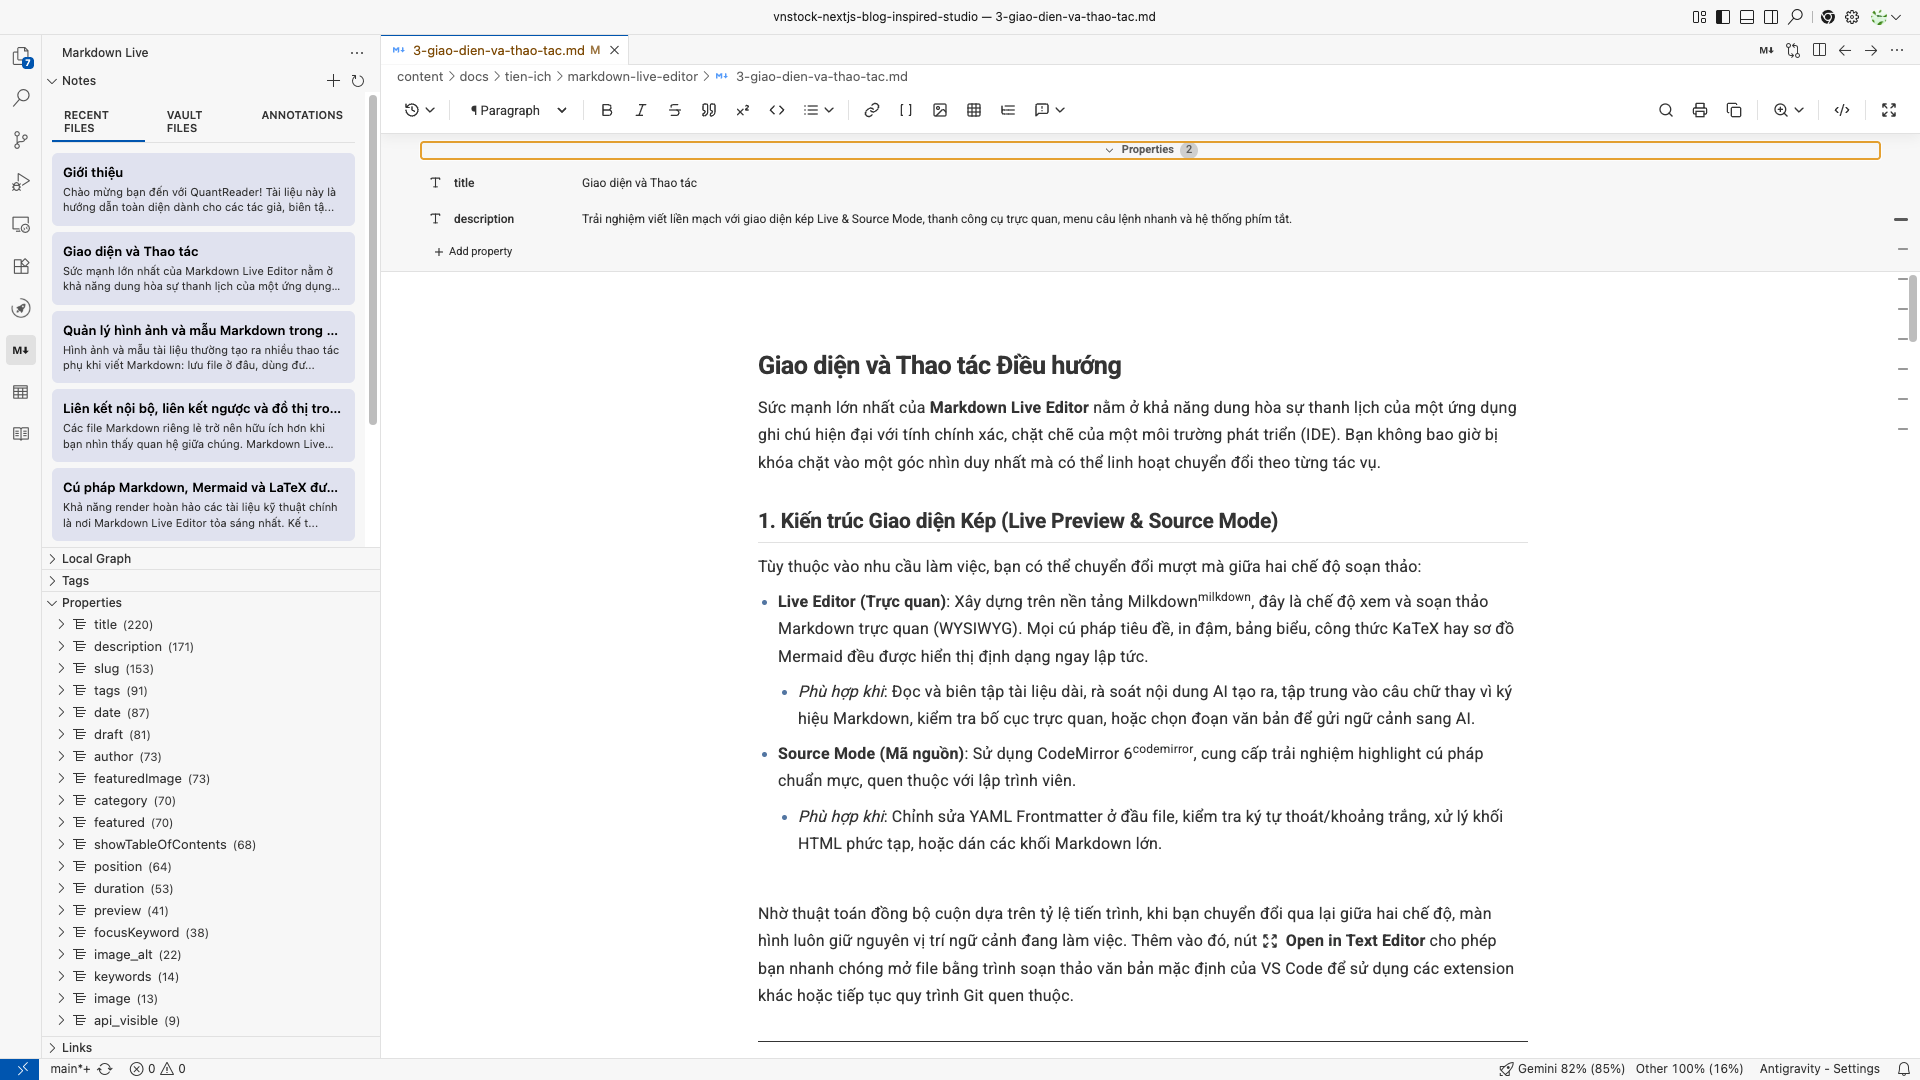Image resolution: width=1920 pixels, height=1080 pixels.
Task: Click the docs breadcrumb segment
Action: tap(474, 77)
